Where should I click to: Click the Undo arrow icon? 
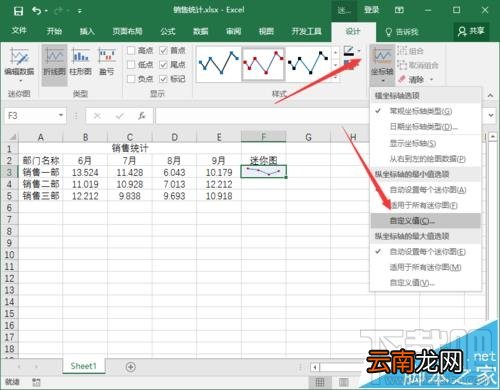point(37,11)
